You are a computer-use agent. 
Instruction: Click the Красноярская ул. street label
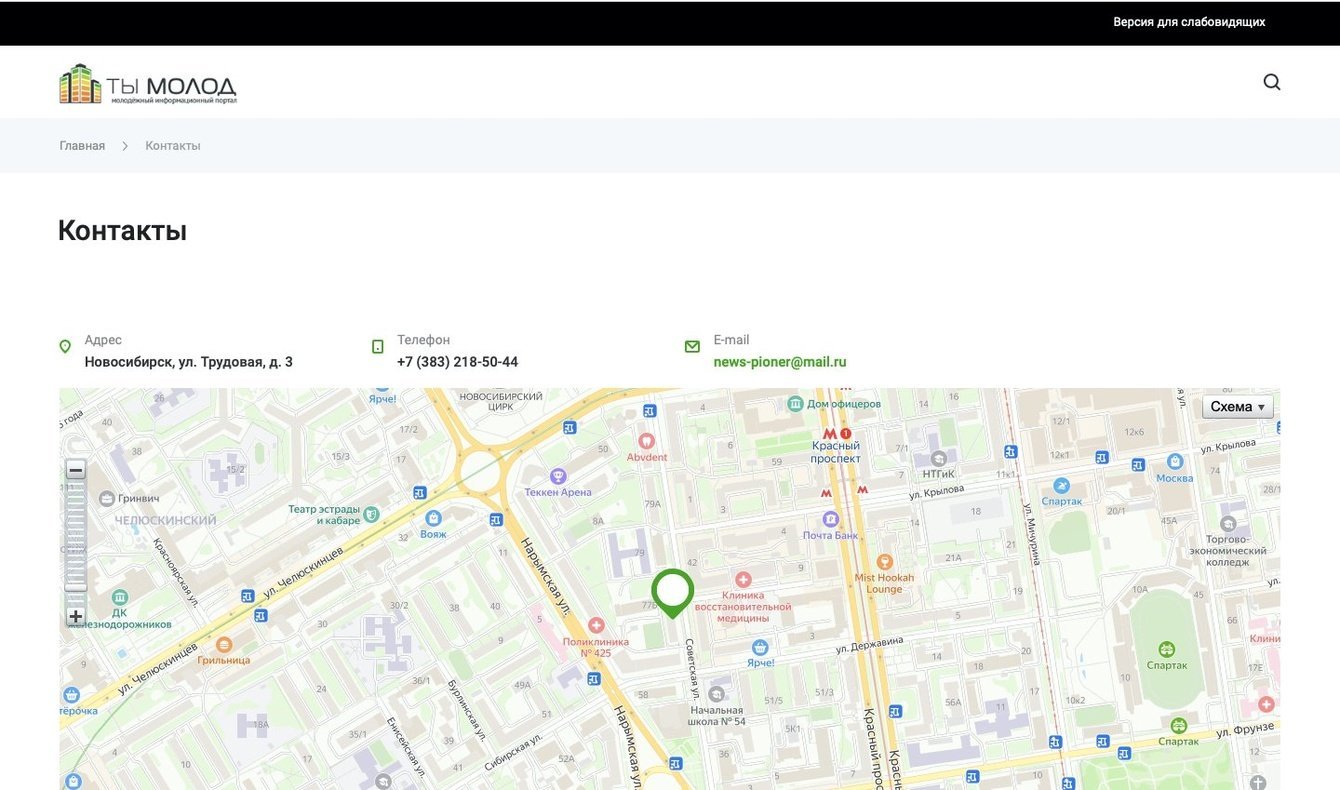pos(176,572)
